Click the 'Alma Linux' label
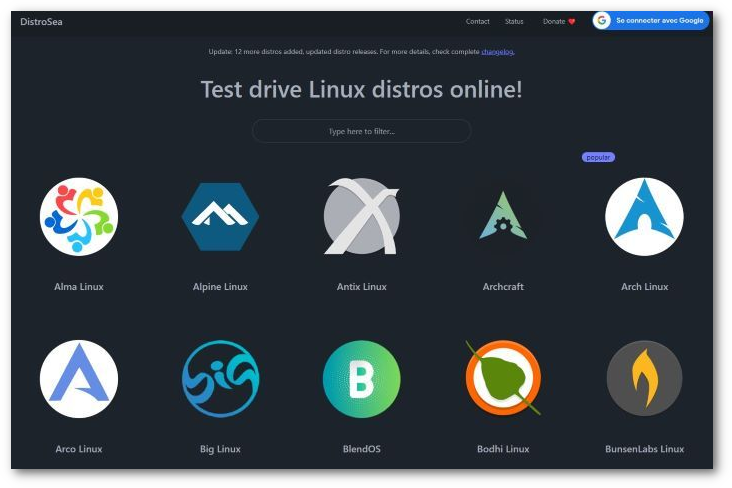The height and width of the screenshot is (488, 732). click(x=79, y=287)
